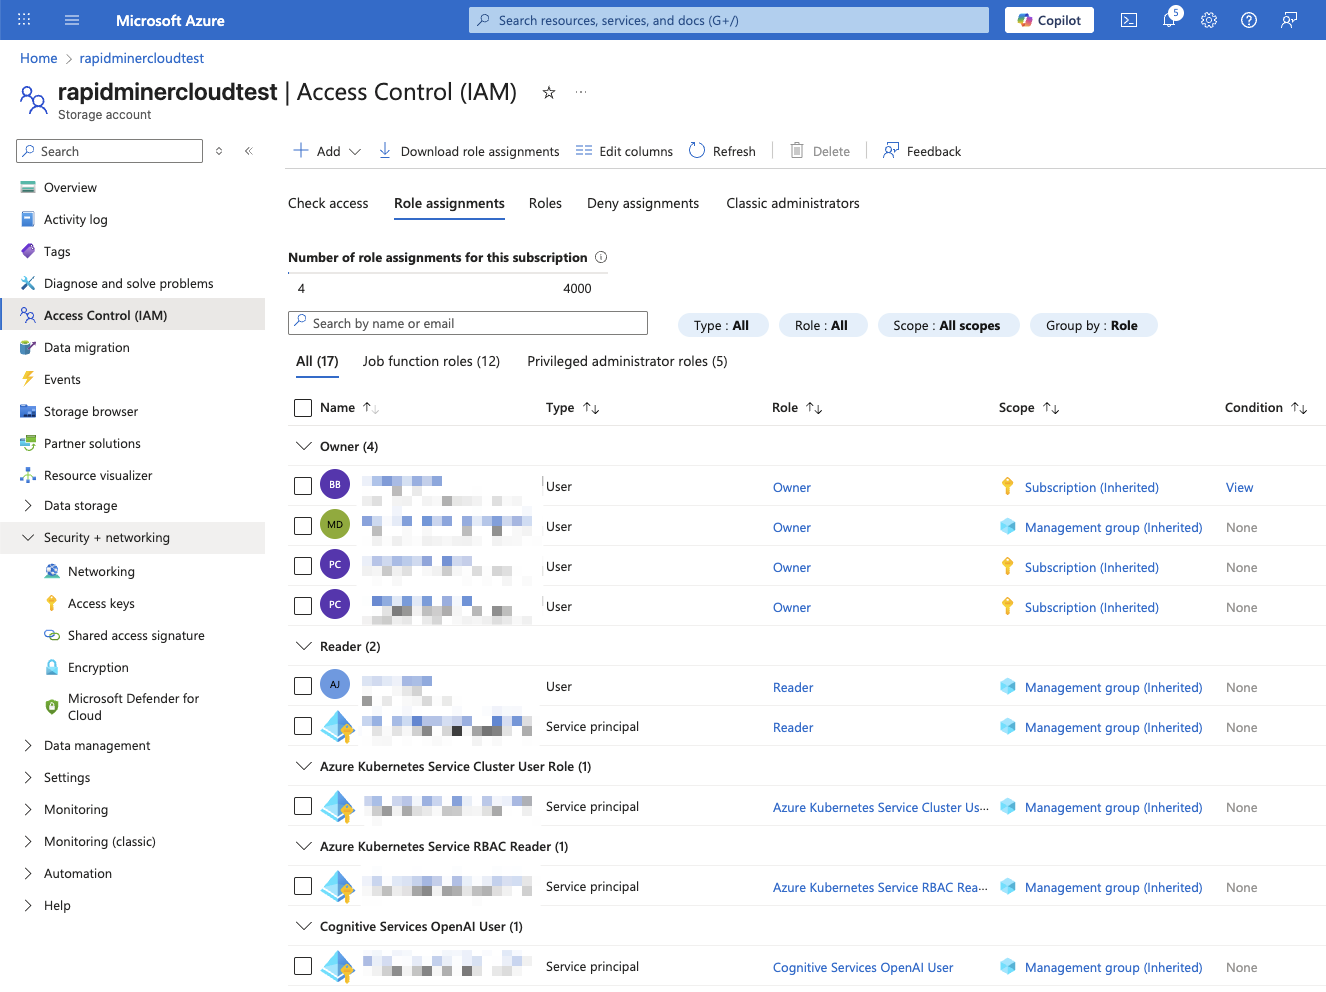Toggle the select-all checkbox in Name header
The width and height of the screenshot is (1326, 992).
click(x=303, y=408)
